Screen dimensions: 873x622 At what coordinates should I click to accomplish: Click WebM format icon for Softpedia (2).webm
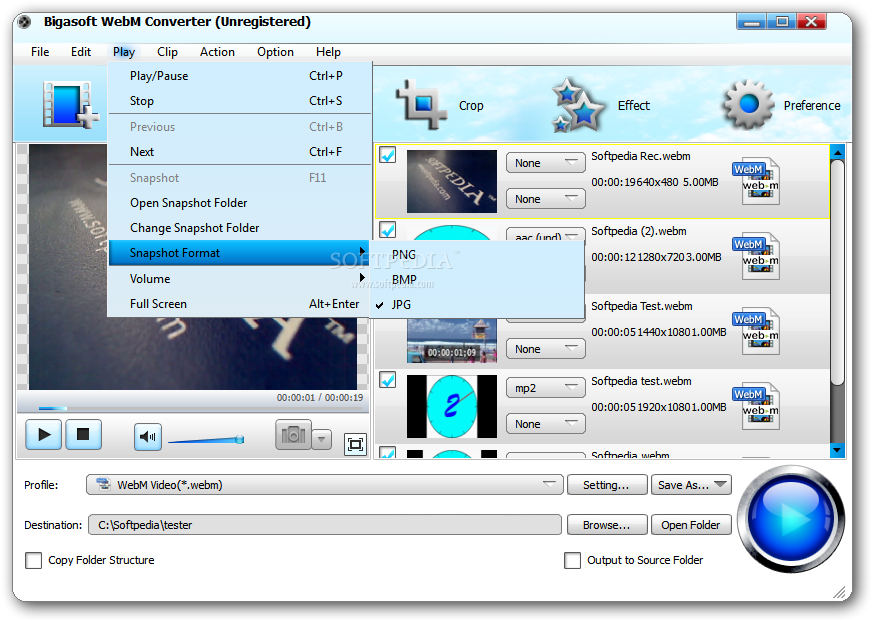pyautogui.click(x=756, y=256)
